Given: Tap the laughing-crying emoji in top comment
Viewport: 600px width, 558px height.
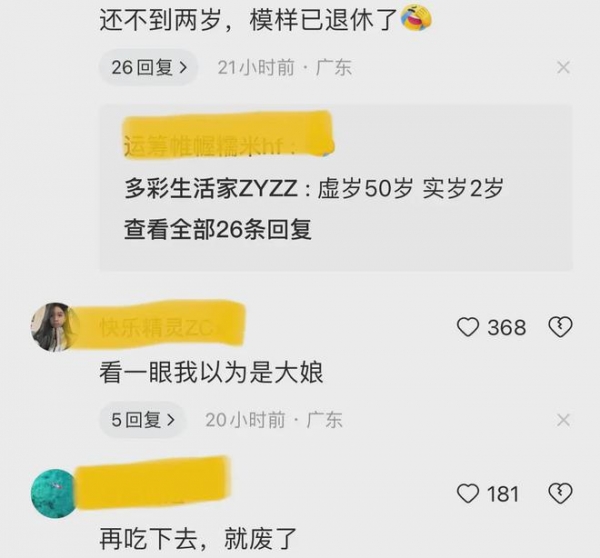Looking at the screenshot, I should [x=416, y=19].
